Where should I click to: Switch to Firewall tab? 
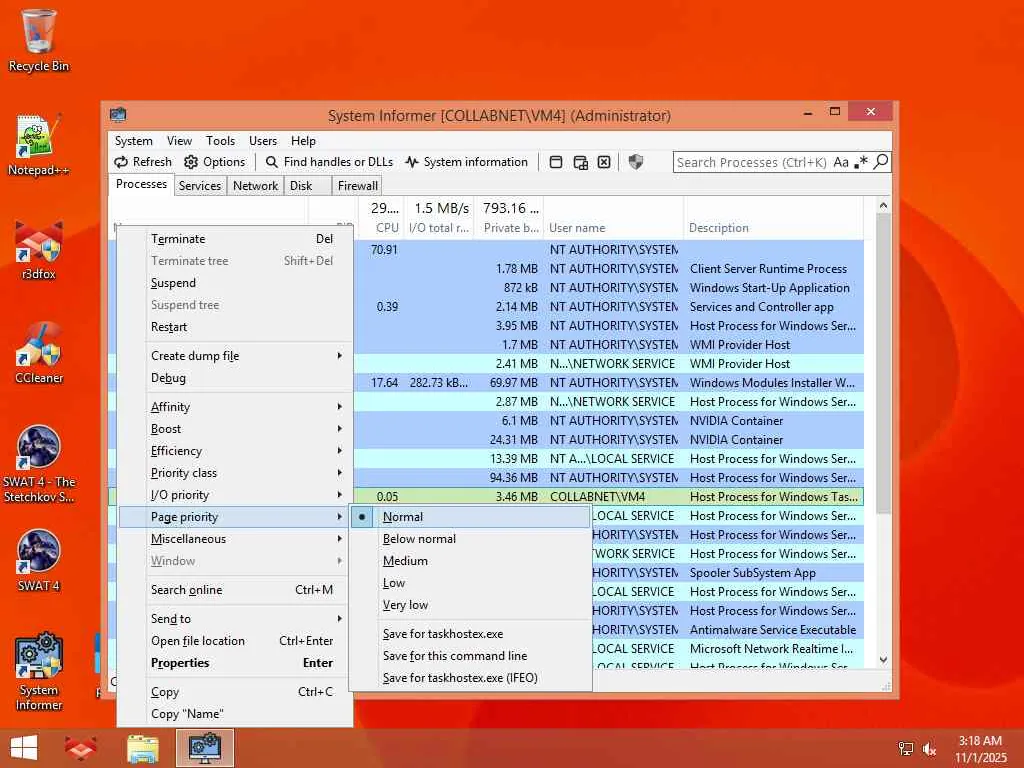tap(357, 186)
